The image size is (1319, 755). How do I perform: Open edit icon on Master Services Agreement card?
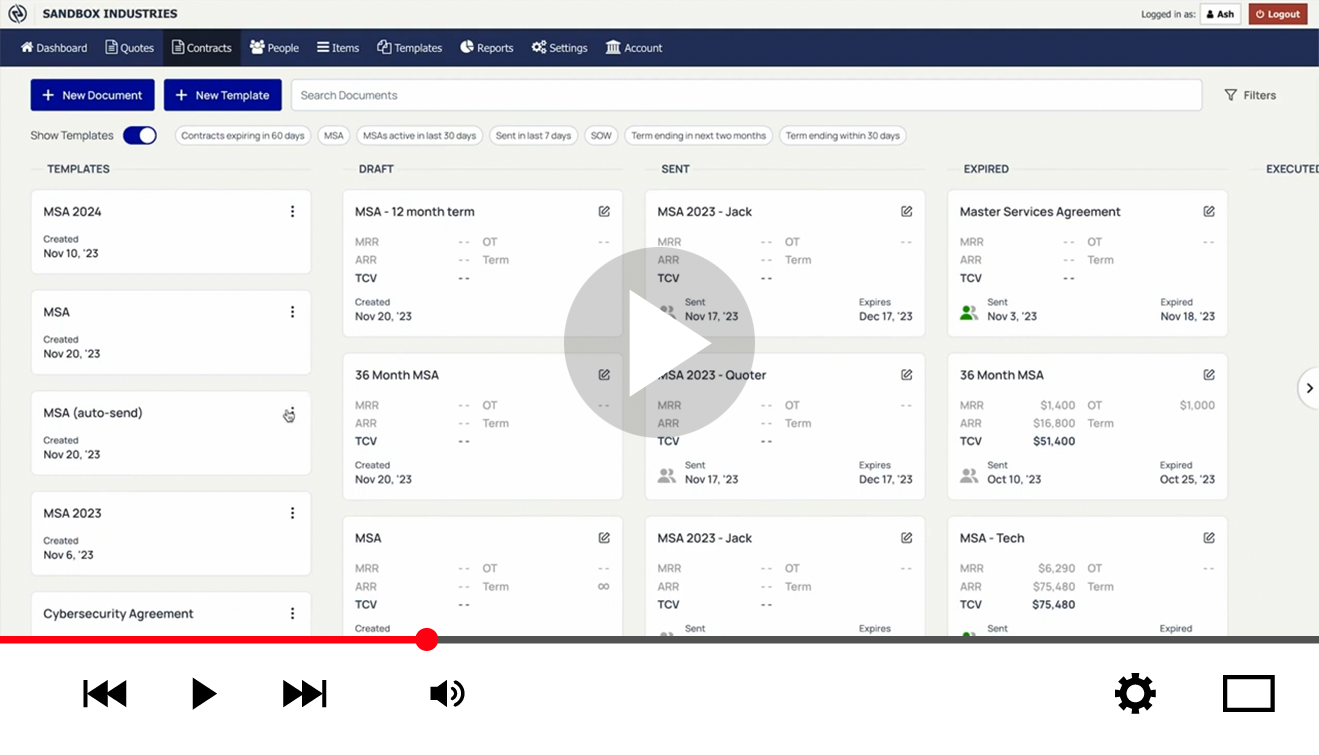1209,212
